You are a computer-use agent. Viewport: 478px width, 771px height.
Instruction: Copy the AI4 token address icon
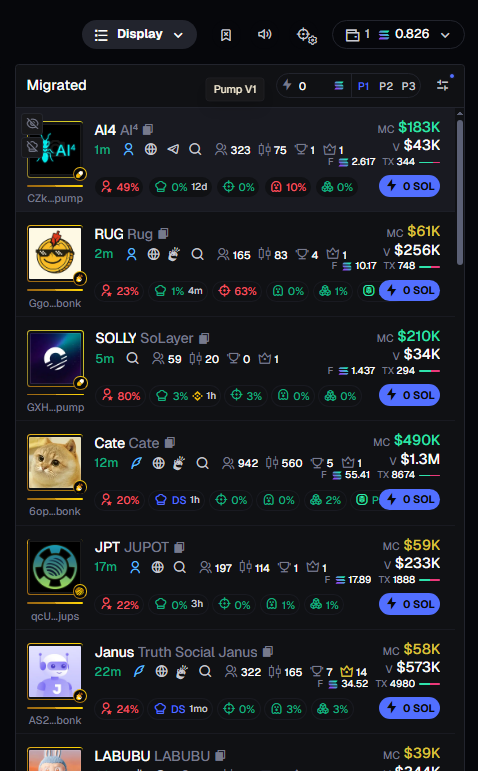point(148,129)
